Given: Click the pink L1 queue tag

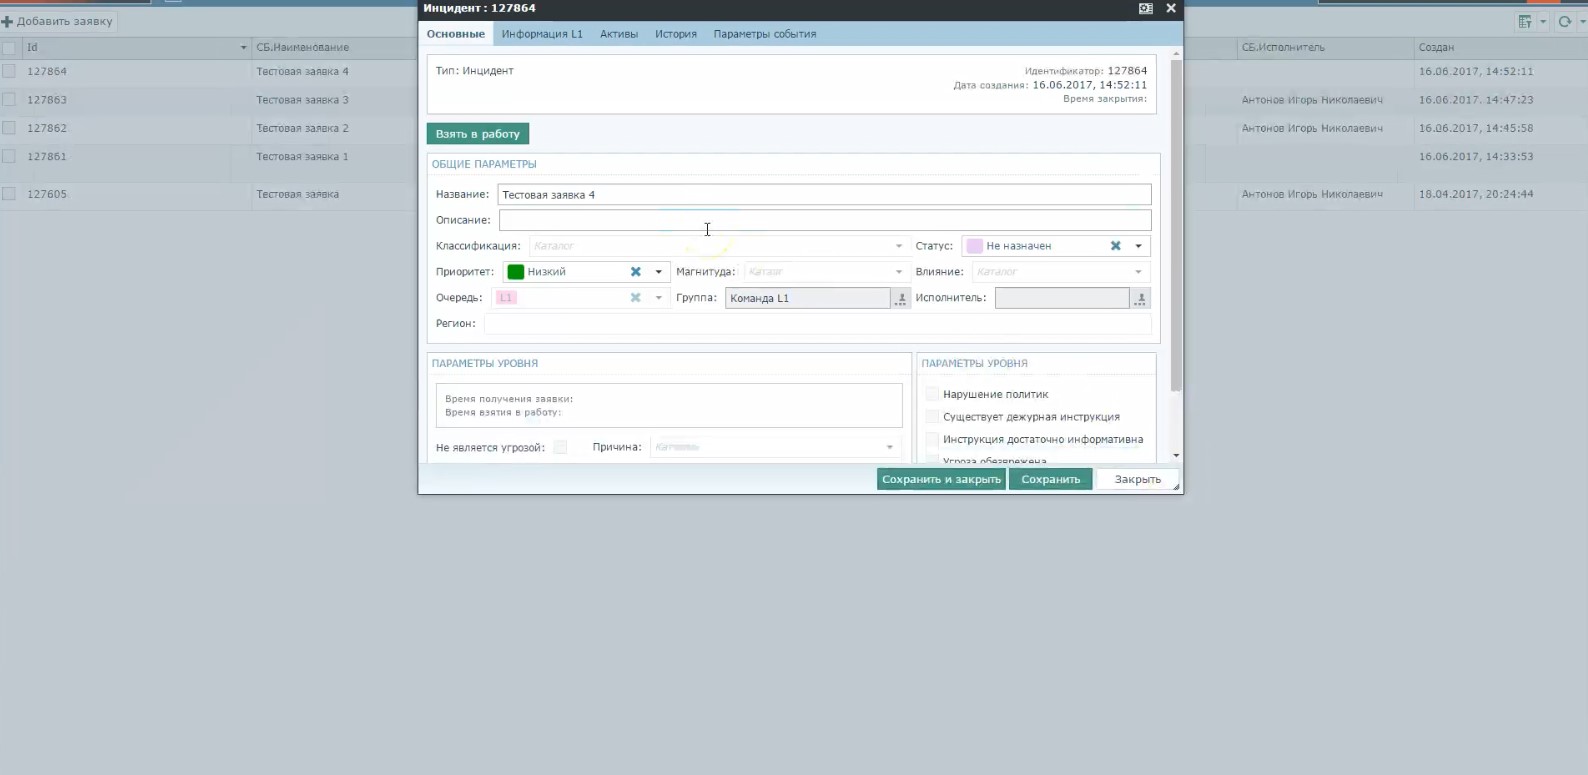Looking at the screenshot, I should pos(506,298).
